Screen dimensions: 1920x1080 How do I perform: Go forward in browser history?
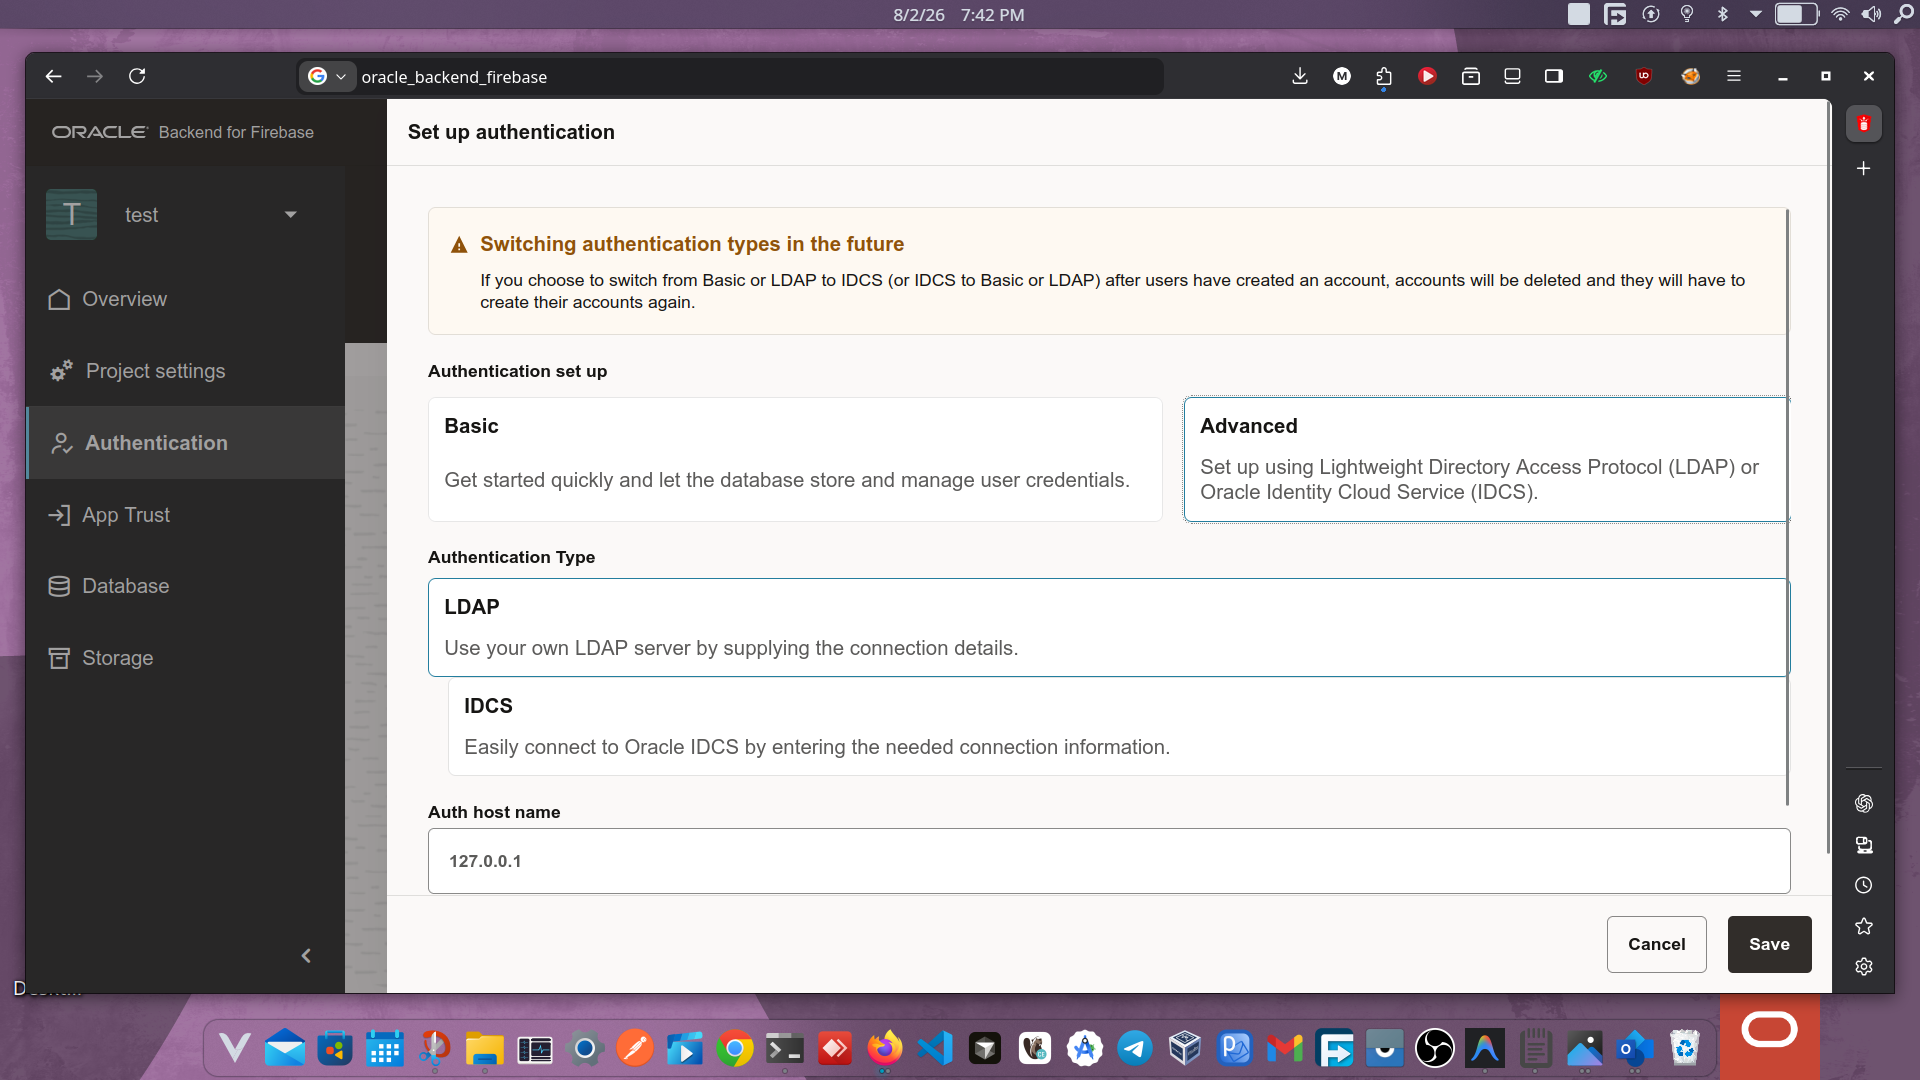[95, 76]
